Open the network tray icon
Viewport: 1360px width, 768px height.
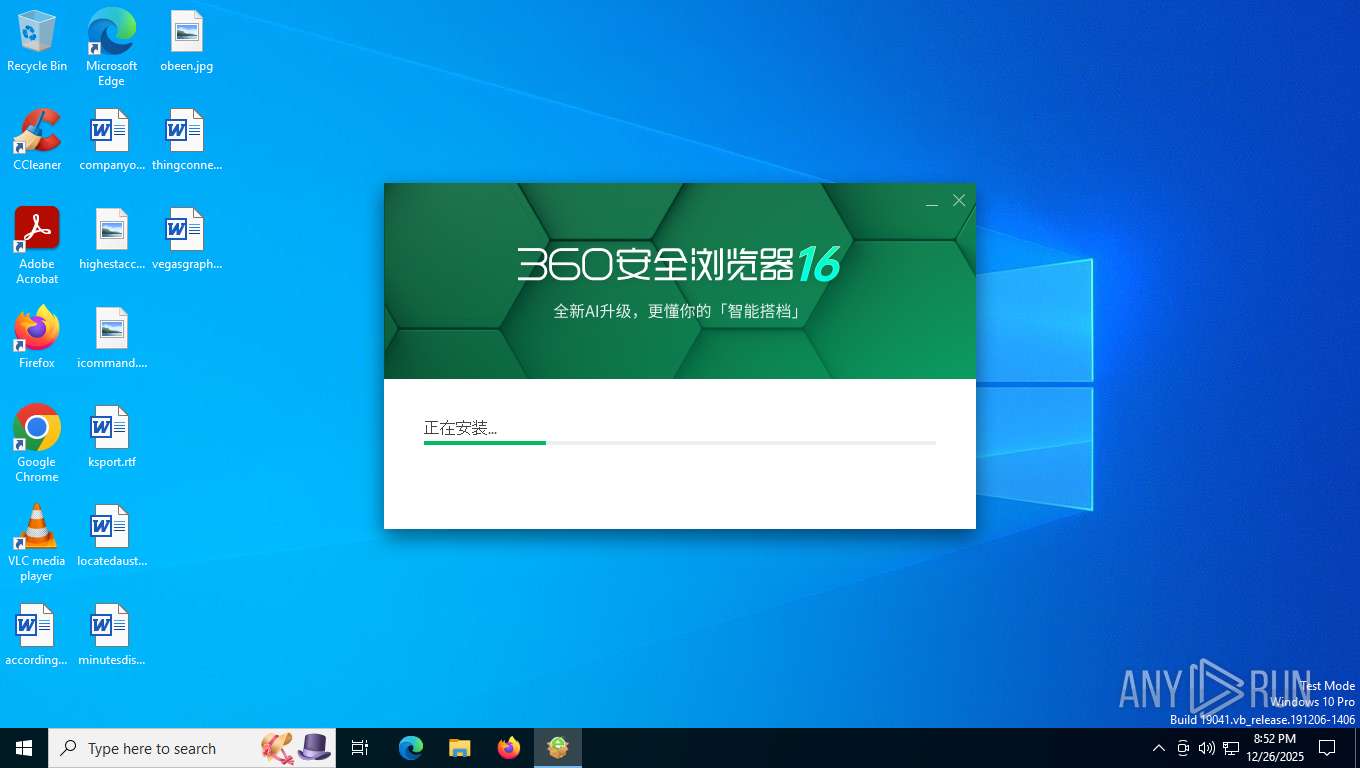point(1231,748)
